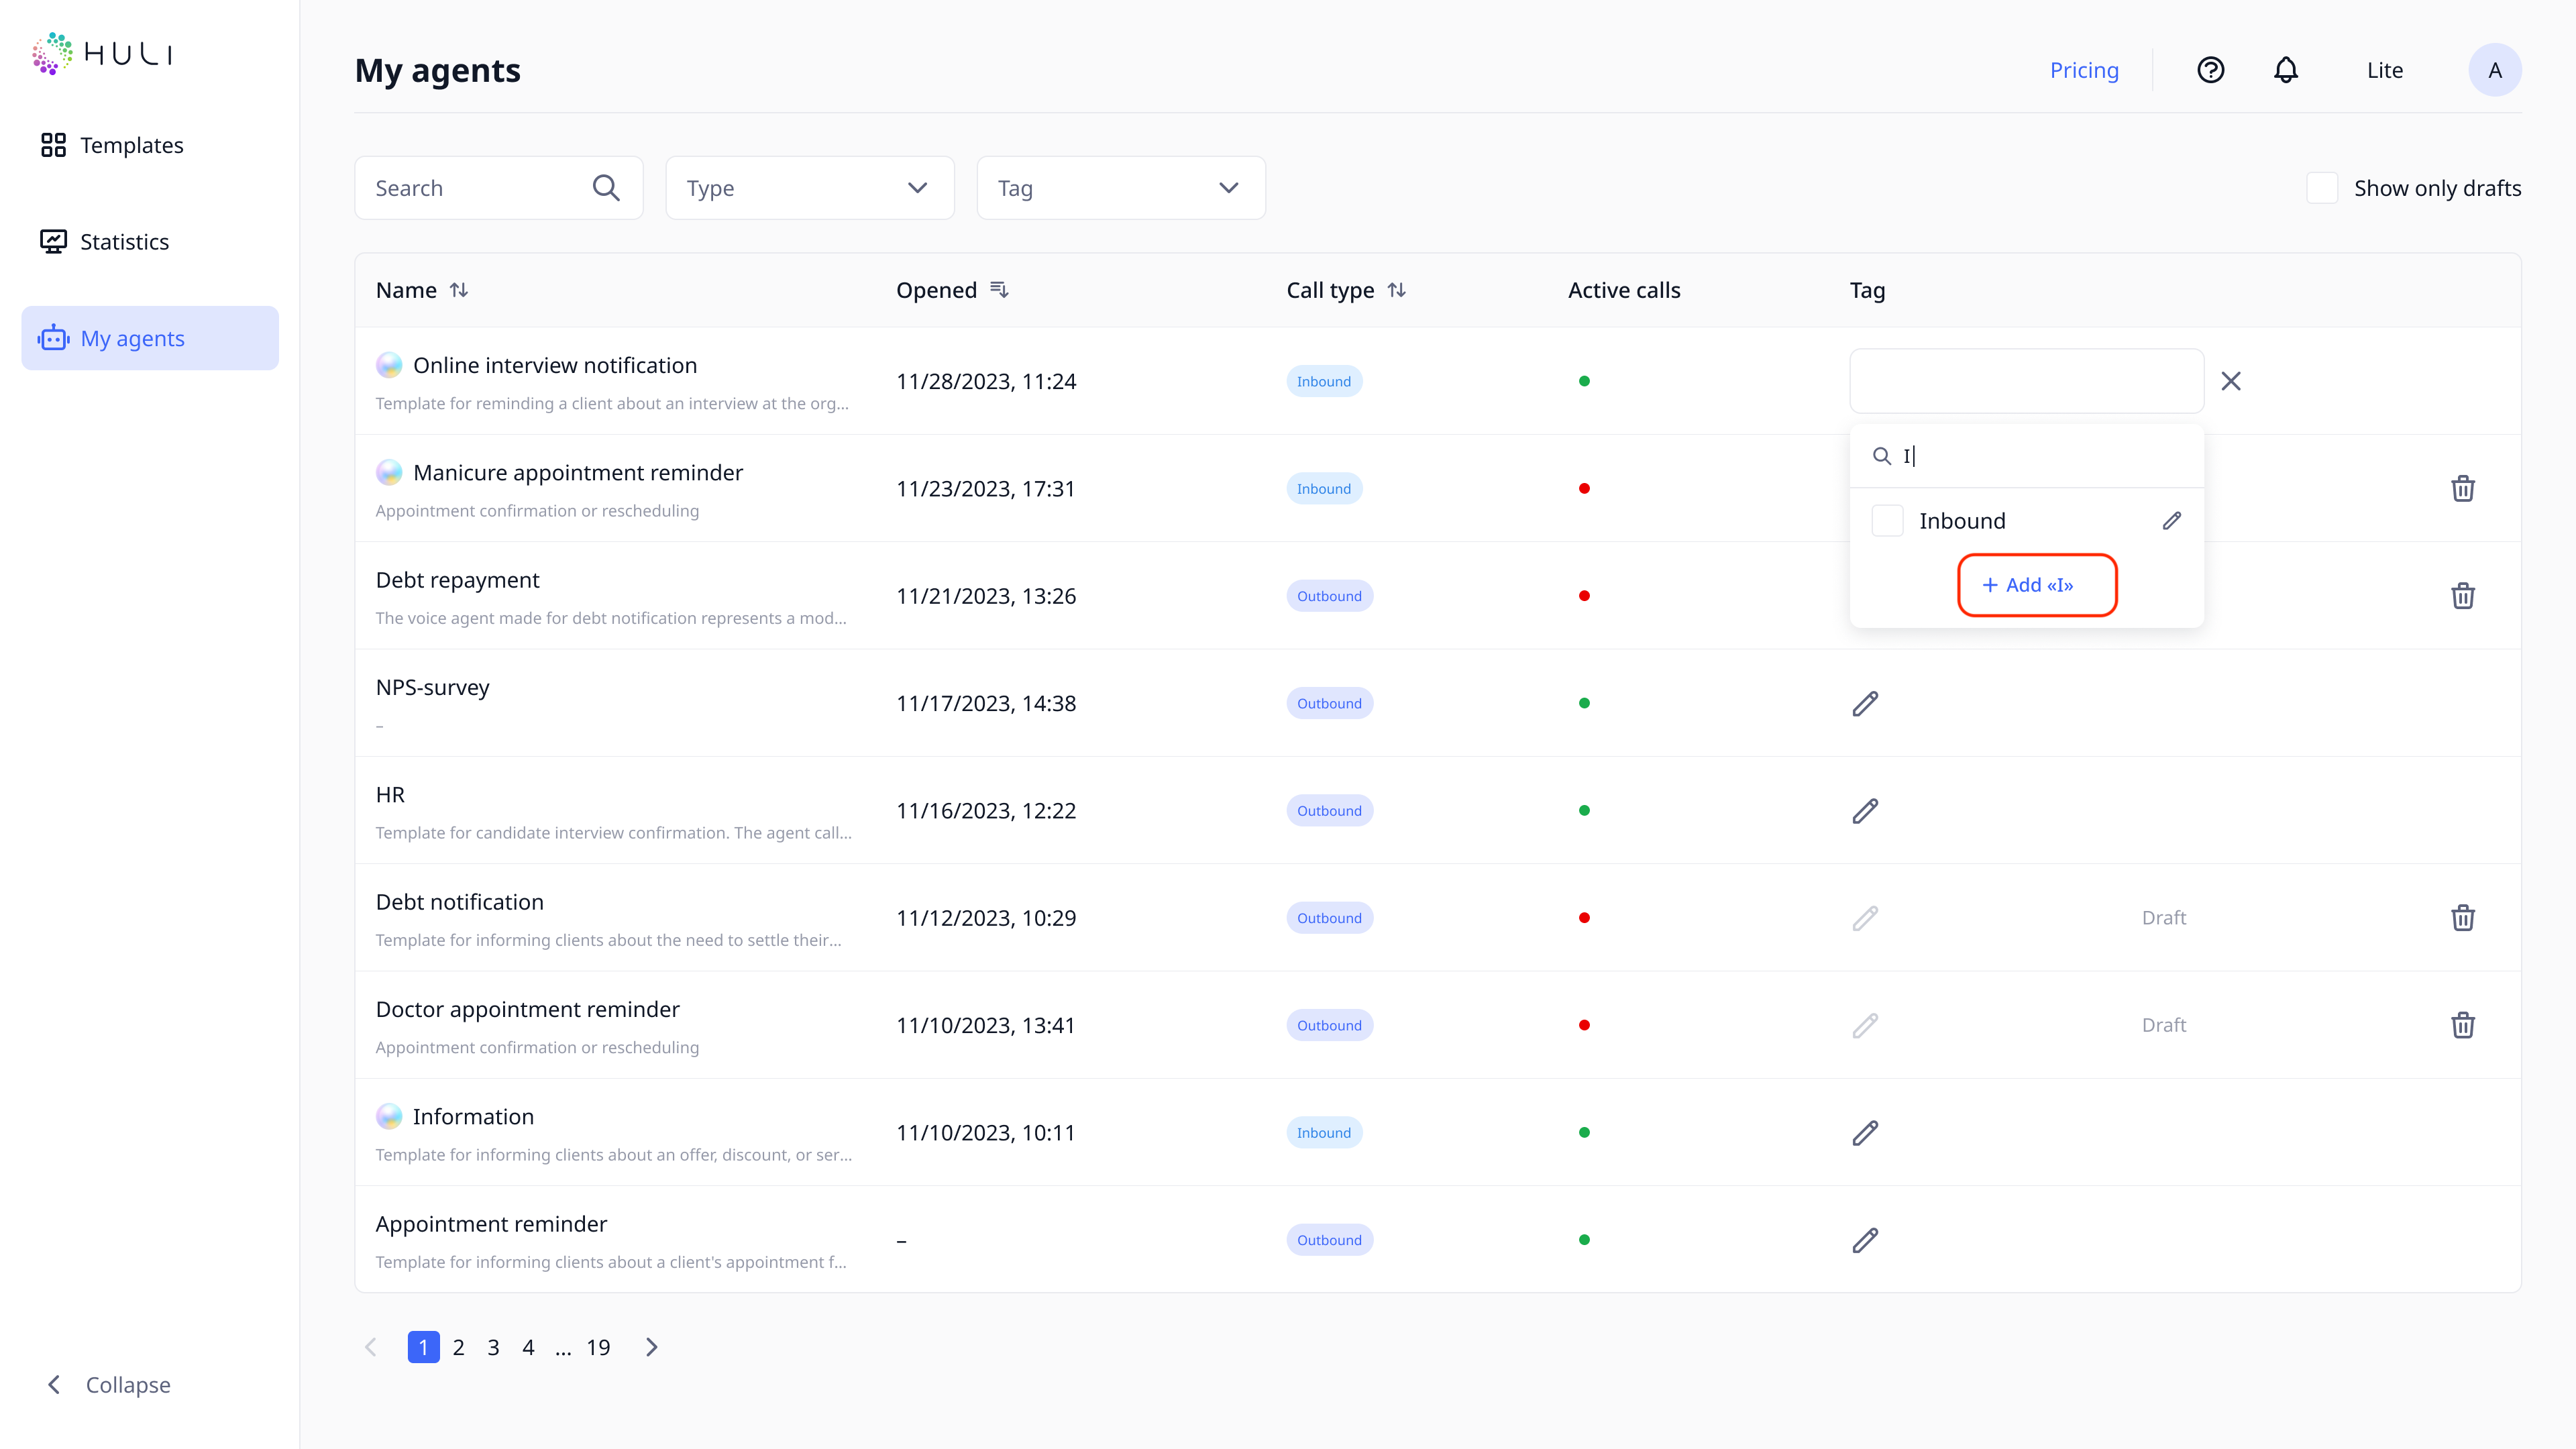The image size is (2576, 1449).
Task: Sort by Opened date icon
Action: click(x=999, y=290)
